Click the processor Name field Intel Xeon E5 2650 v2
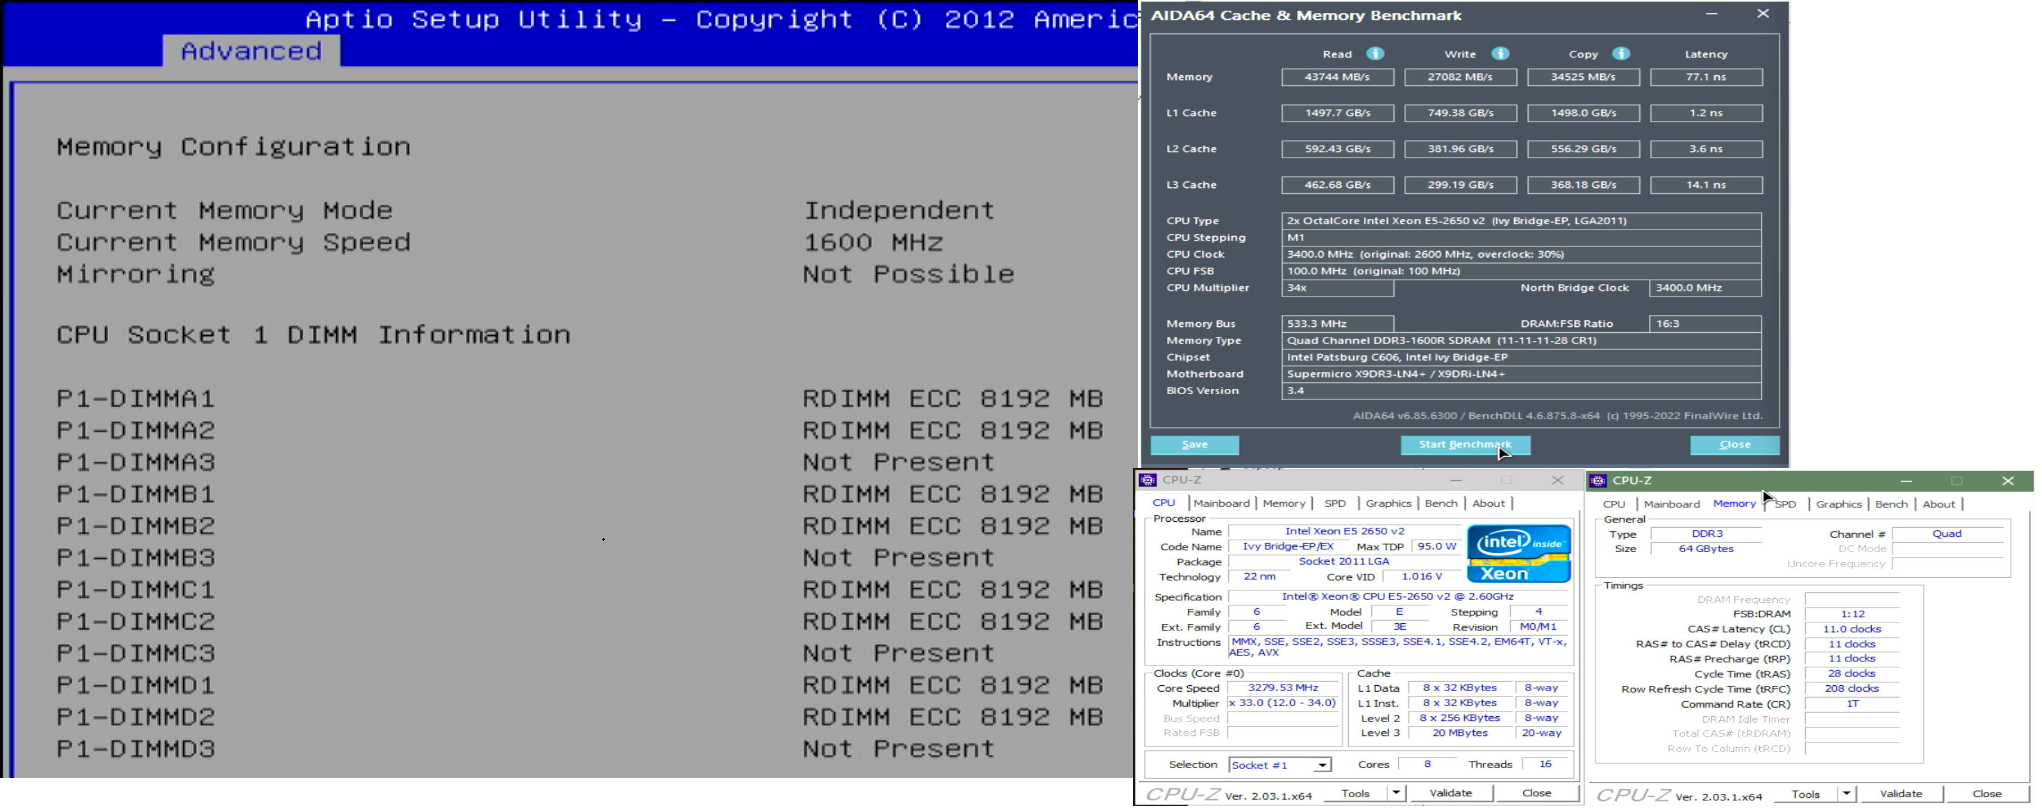Viewport: 2042px width, 812px height. 1344,532
